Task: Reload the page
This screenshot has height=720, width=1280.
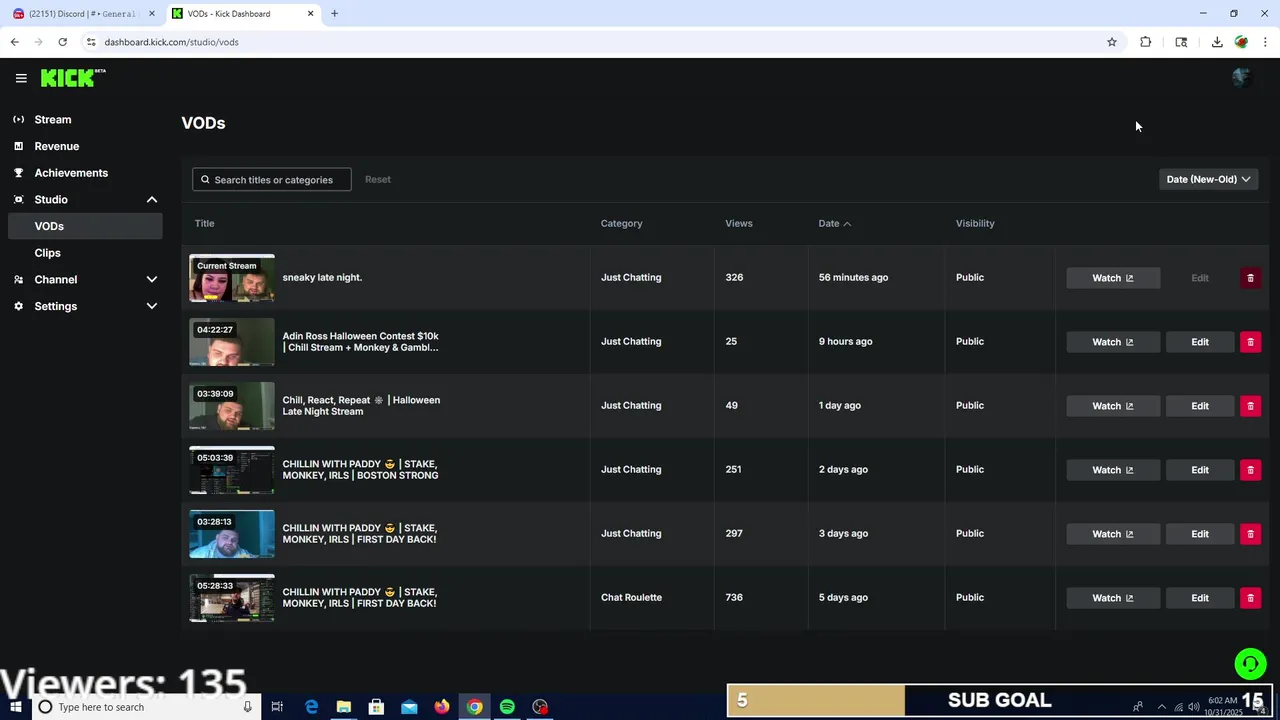Action: 62,42
